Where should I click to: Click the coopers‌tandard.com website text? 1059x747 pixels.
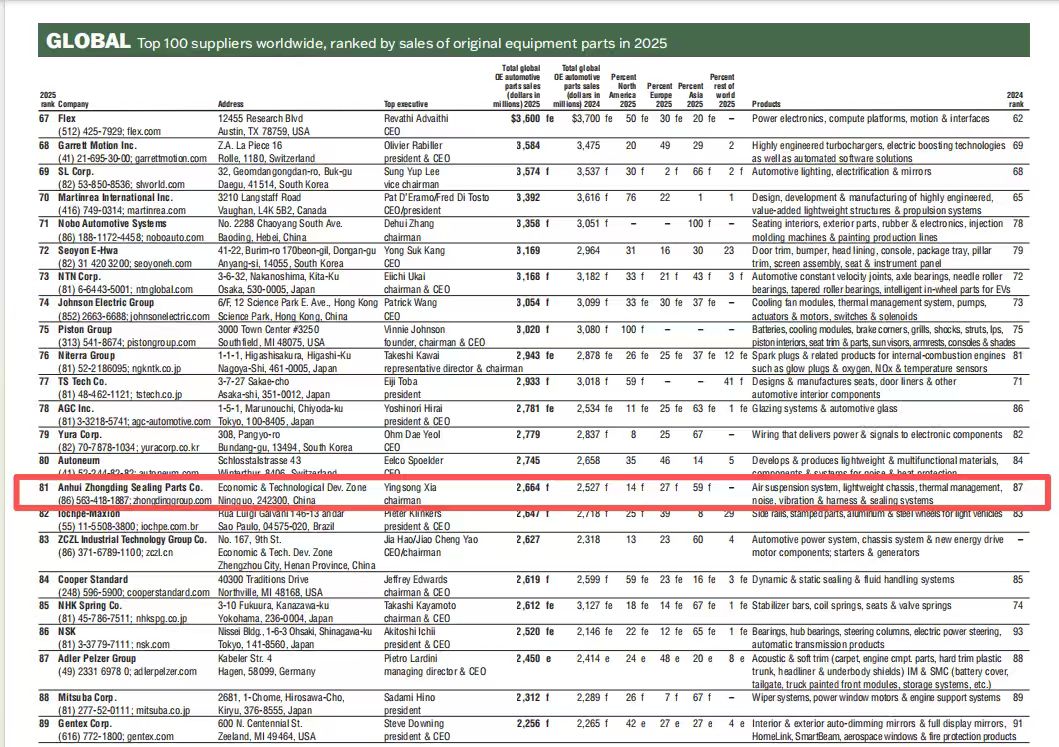pyautogui.click(x=168, y=592)
